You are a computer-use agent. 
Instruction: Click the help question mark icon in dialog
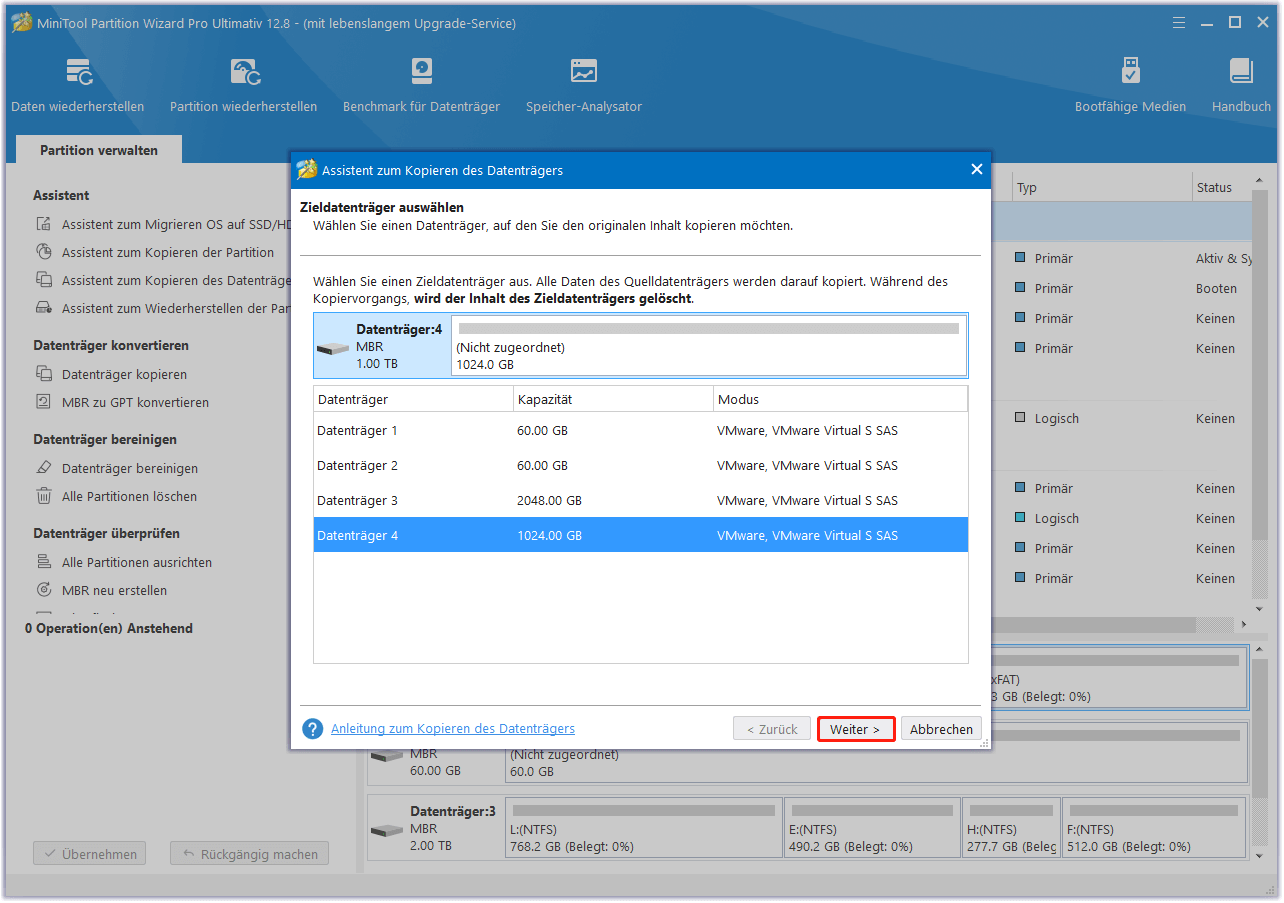coord(313,729)
